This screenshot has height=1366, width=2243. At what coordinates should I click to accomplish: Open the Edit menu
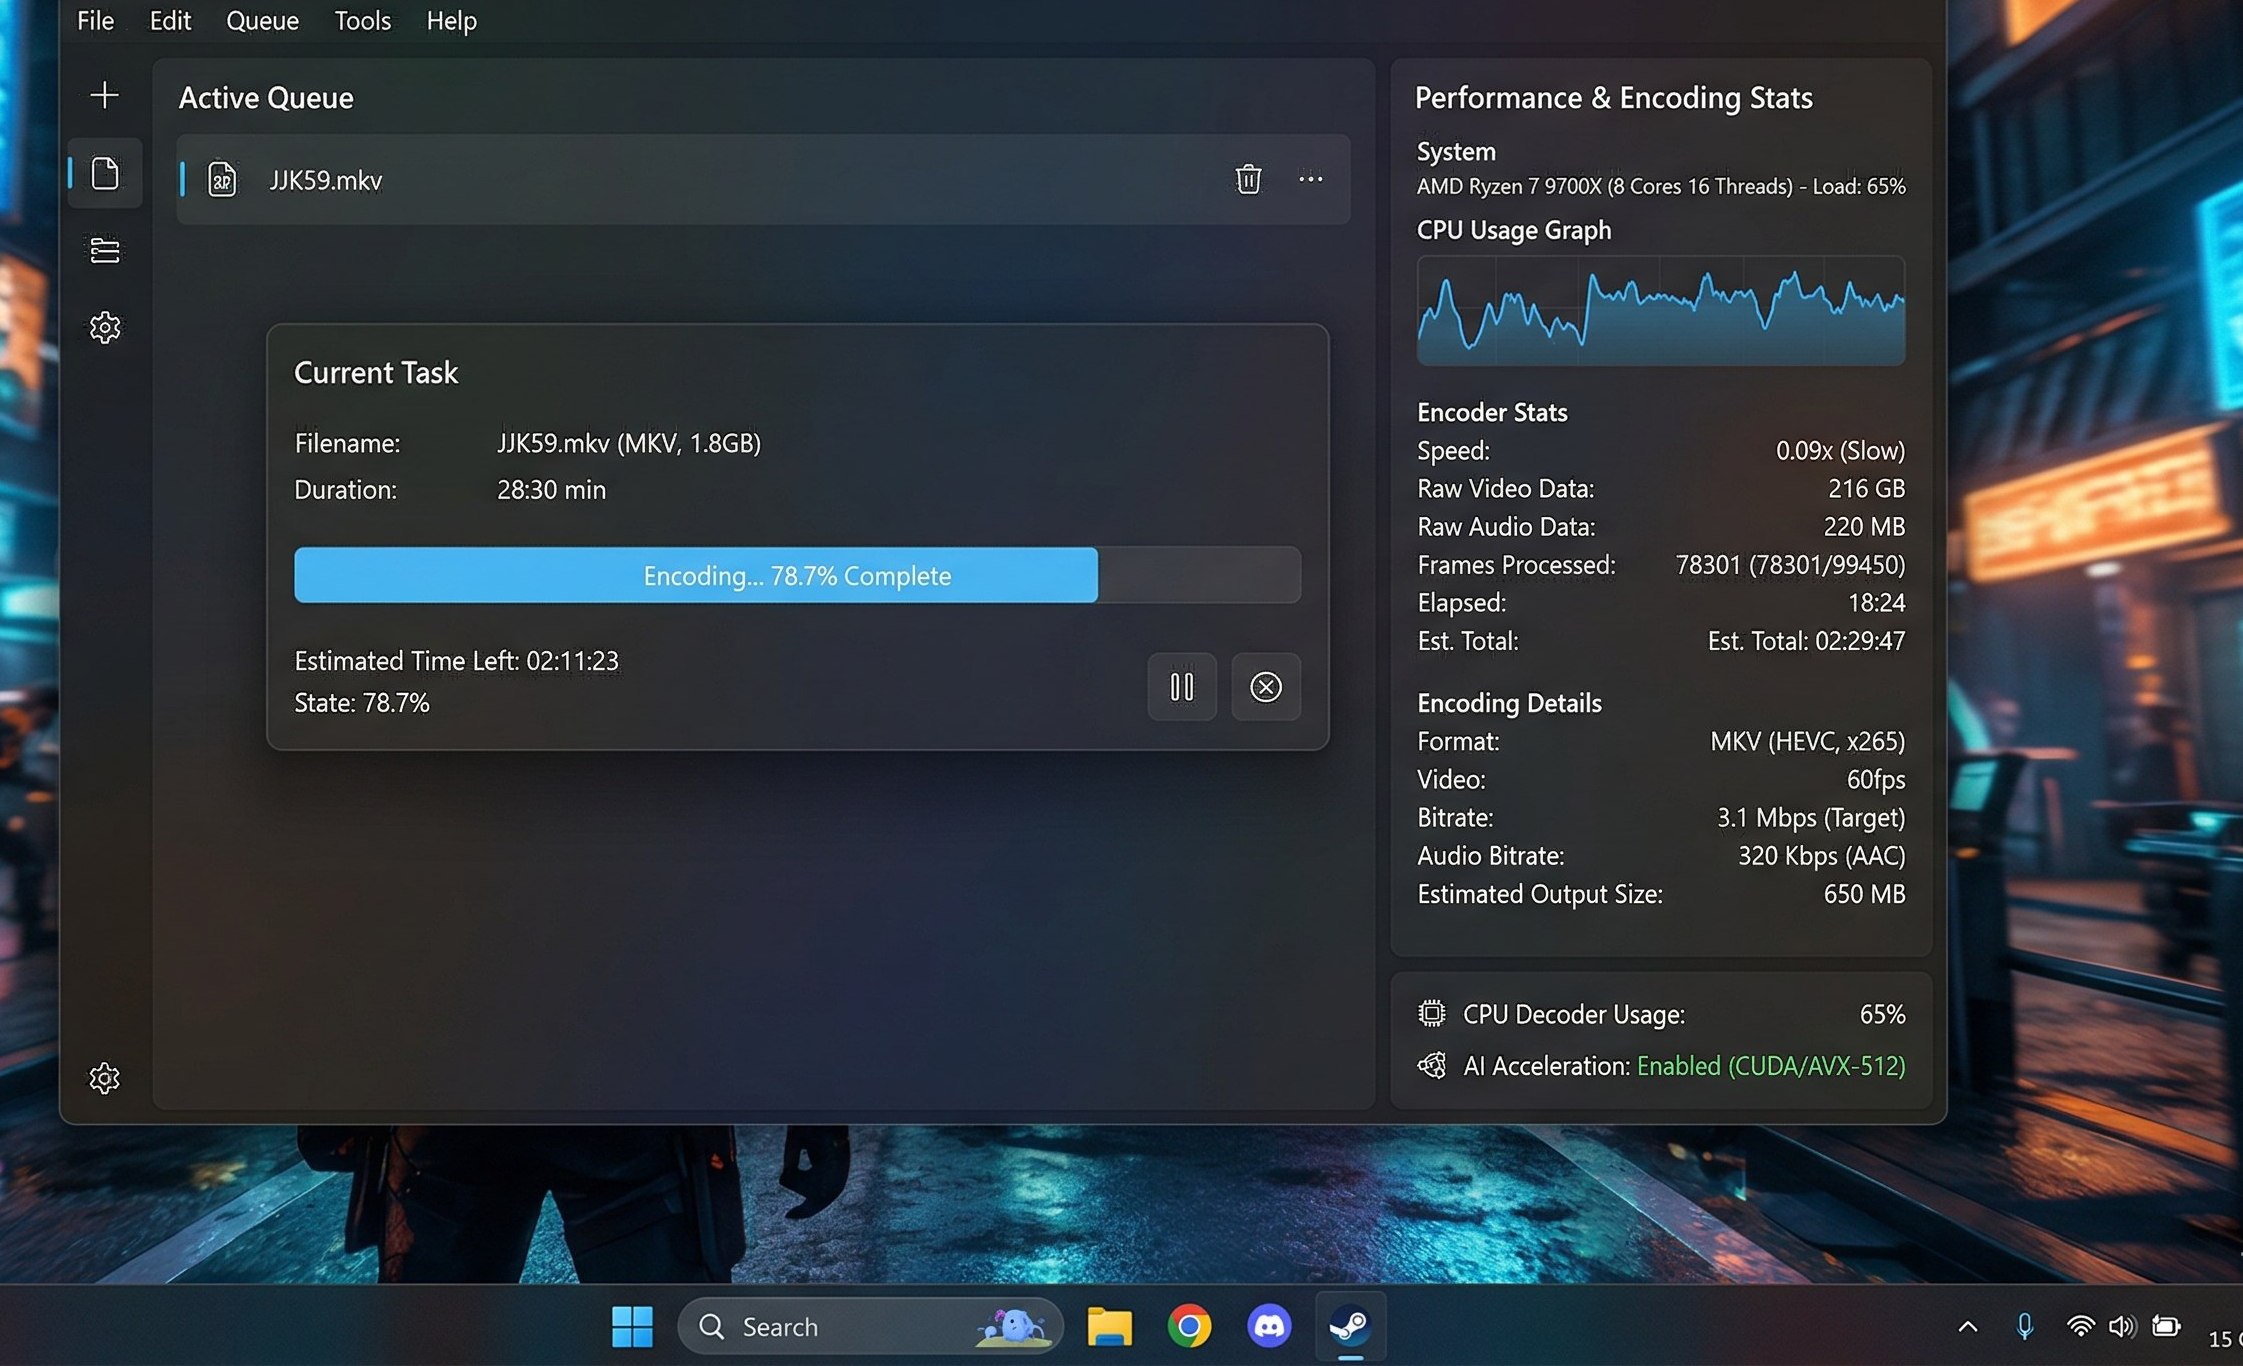tap(170, 21)
